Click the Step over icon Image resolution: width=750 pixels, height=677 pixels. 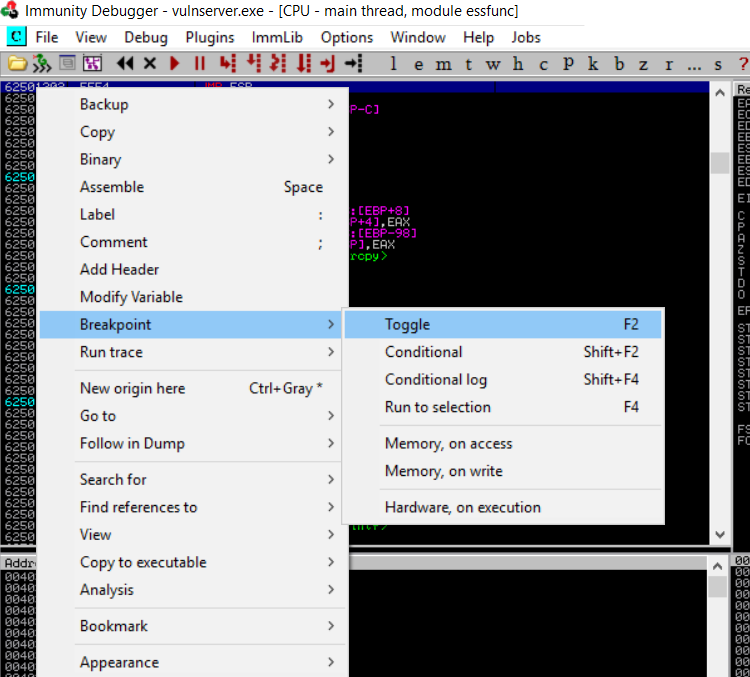pyautogui.click(x=254, y=63)
